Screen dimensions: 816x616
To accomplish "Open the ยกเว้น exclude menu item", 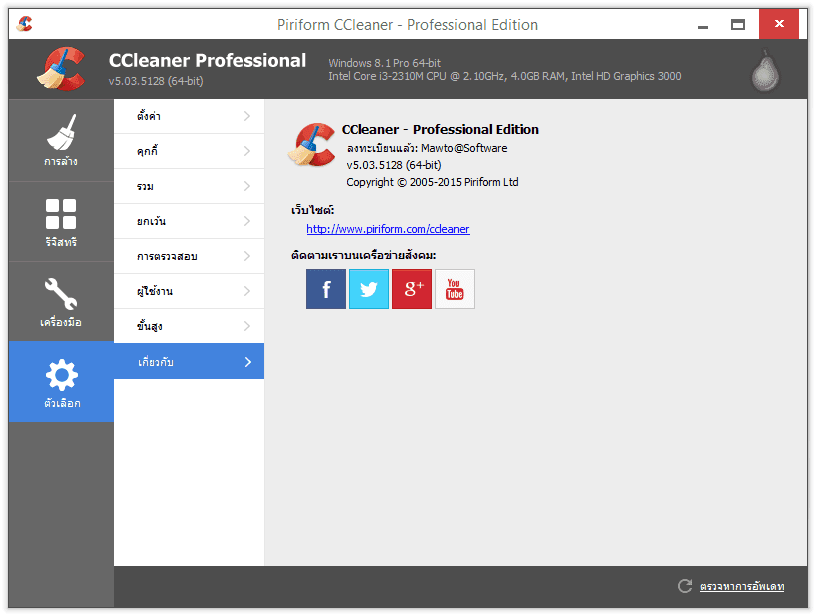I will (189, 221).
